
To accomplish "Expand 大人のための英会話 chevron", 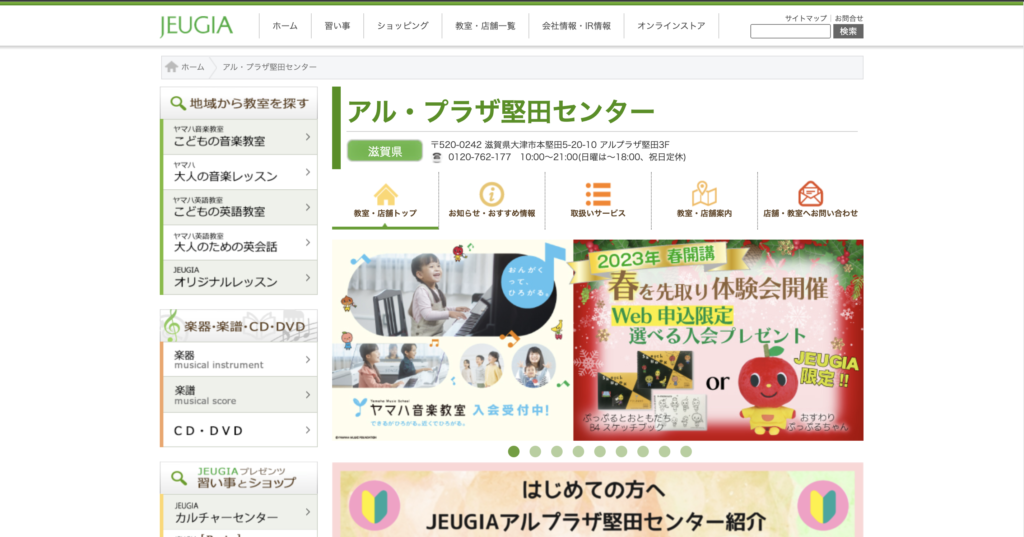I will pos(308,243).
